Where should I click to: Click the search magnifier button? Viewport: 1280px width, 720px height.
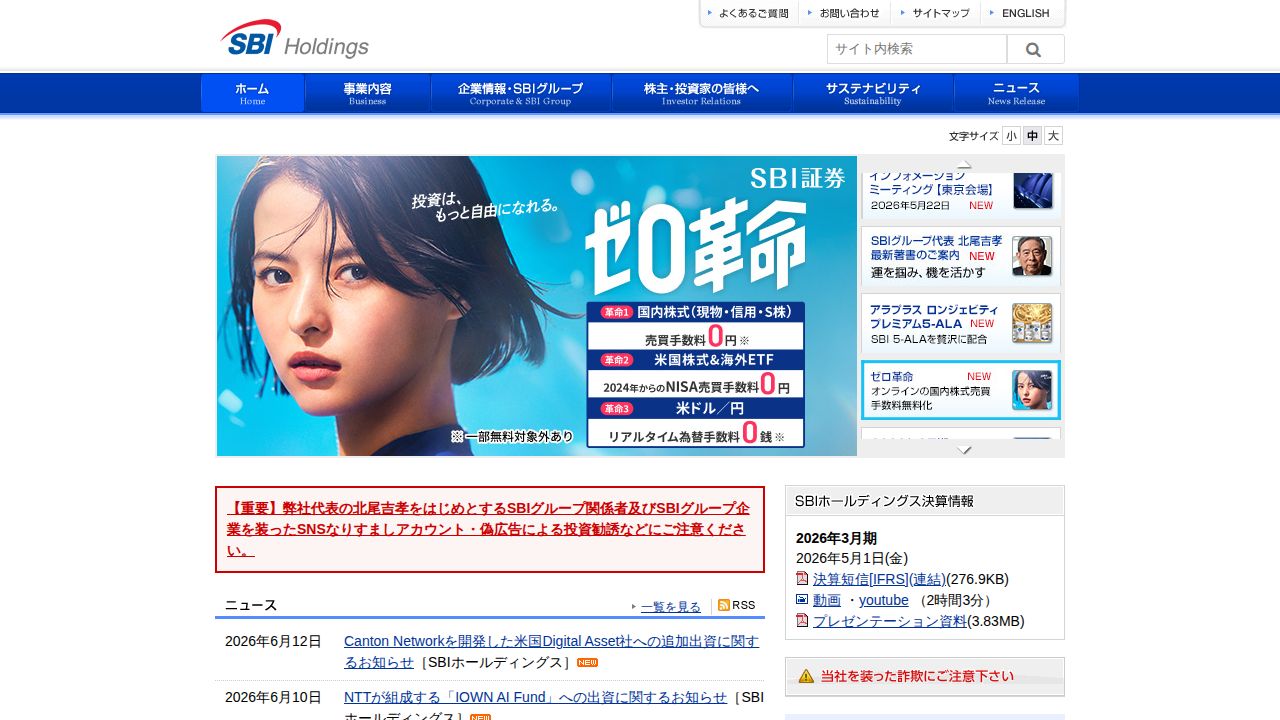pos(1035,49)
